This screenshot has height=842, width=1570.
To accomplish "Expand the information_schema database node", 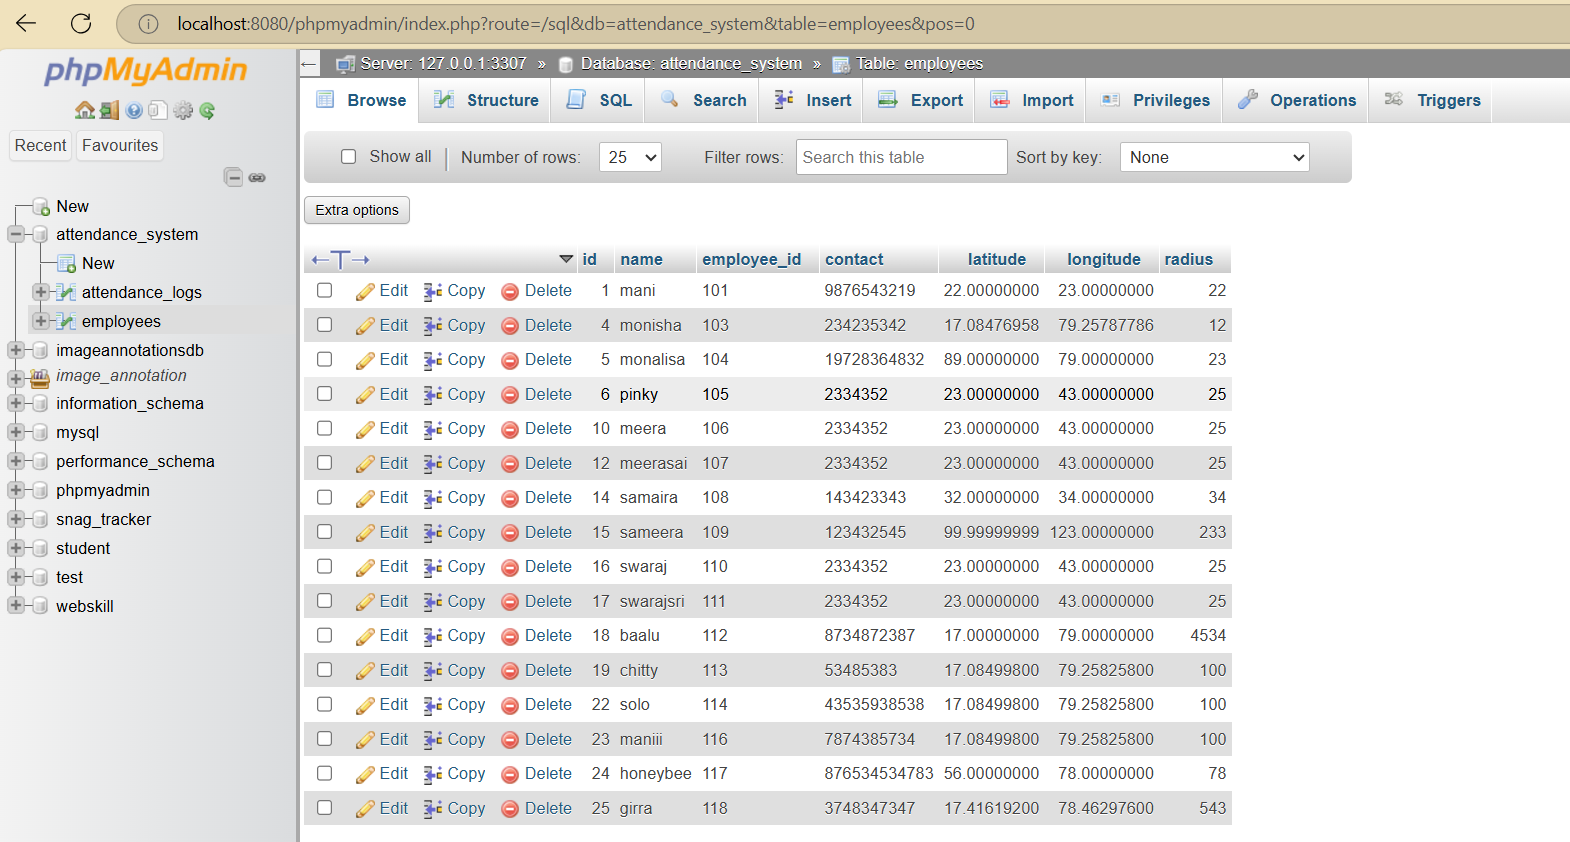I will 16,403.
